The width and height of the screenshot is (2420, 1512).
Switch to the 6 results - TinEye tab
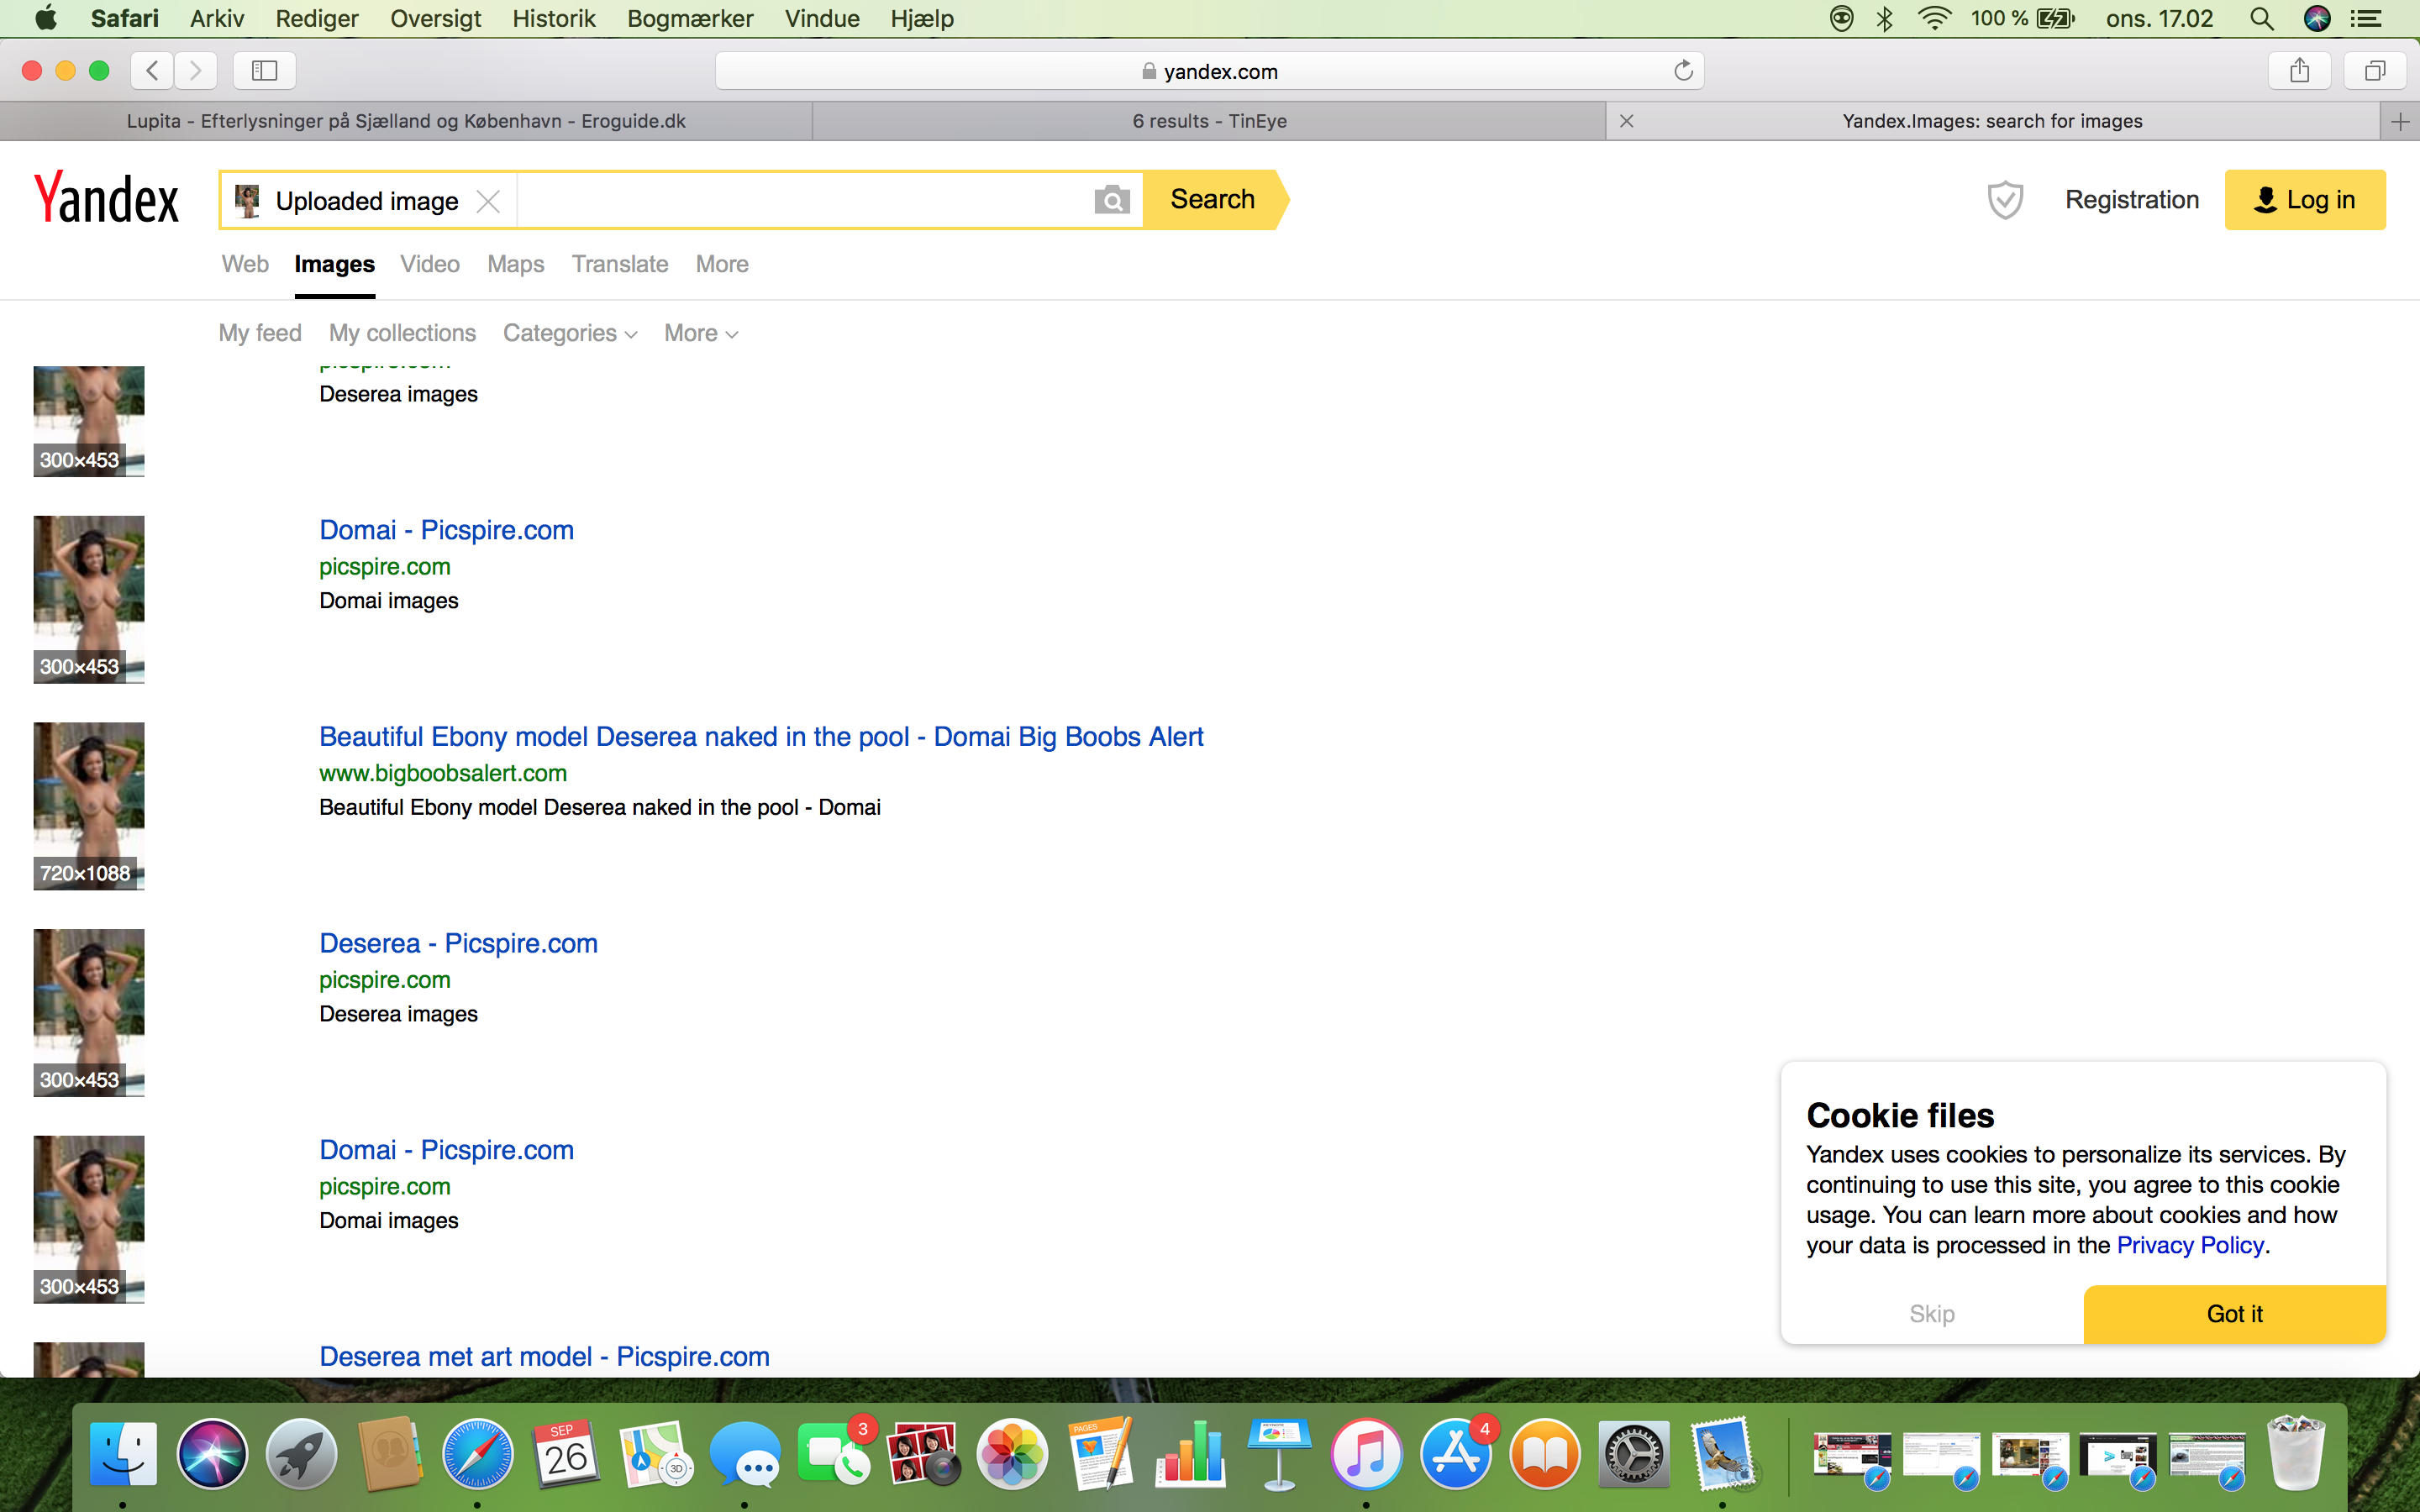click(1209, 121)
